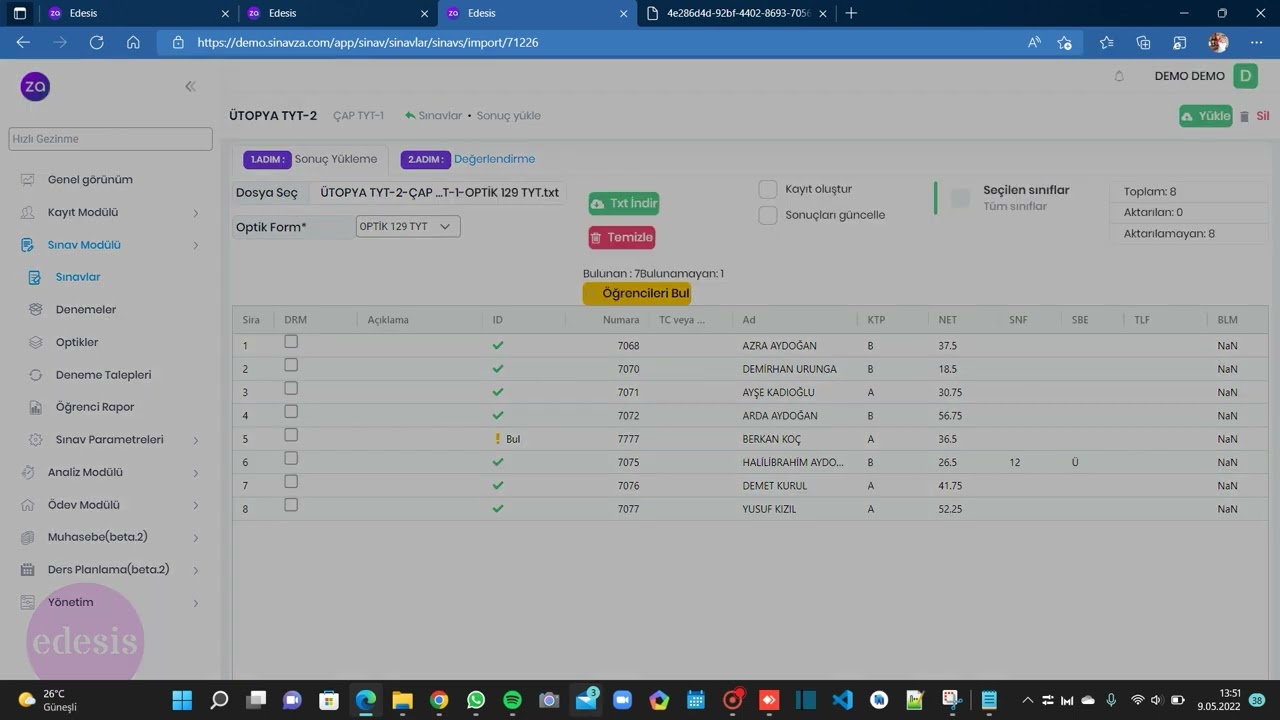Click the Sil delete button
Screen dimensions: 1280x720
(x=1254, y=116)
